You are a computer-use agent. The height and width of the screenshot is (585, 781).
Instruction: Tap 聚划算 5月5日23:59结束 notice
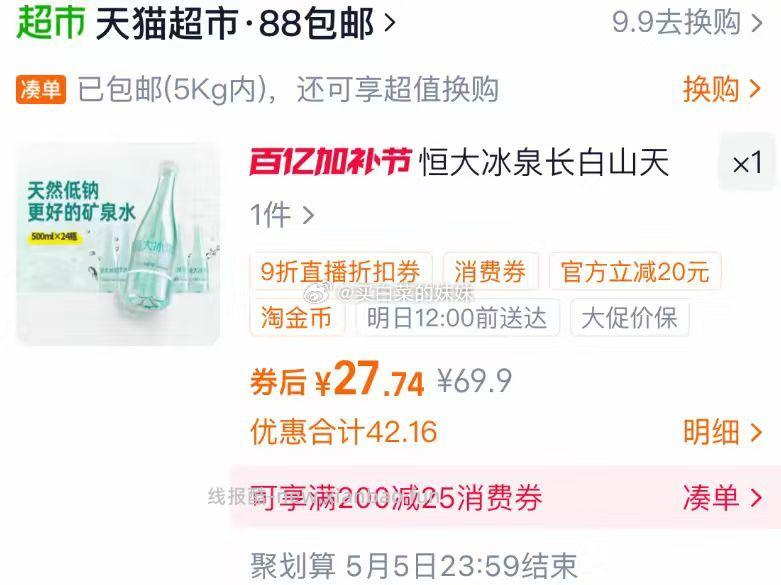(413, 566)
